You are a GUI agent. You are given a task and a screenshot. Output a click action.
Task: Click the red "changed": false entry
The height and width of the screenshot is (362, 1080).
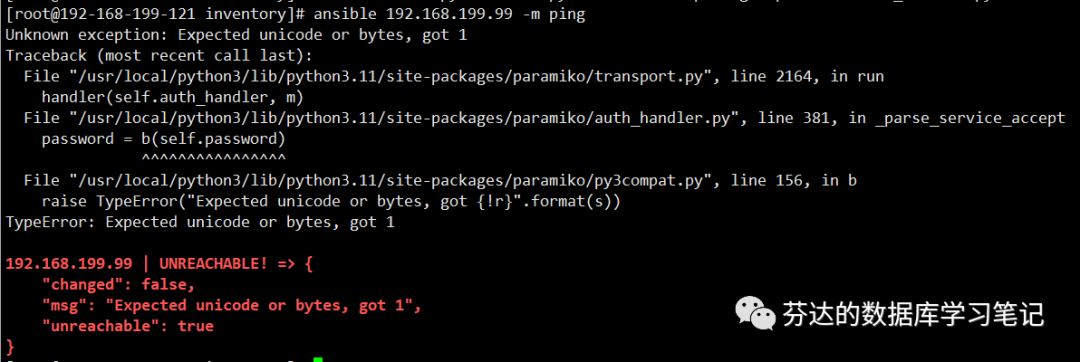118,285
